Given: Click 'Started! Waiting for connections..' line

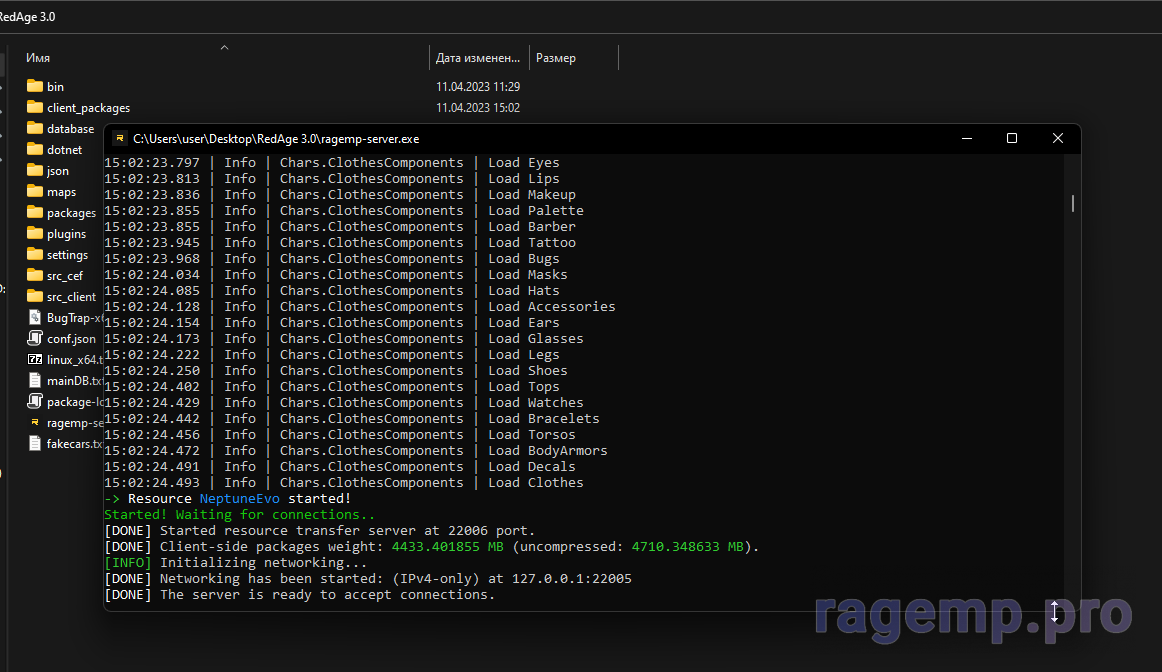Looking at the screenshot, I should (x=239, y=514).
